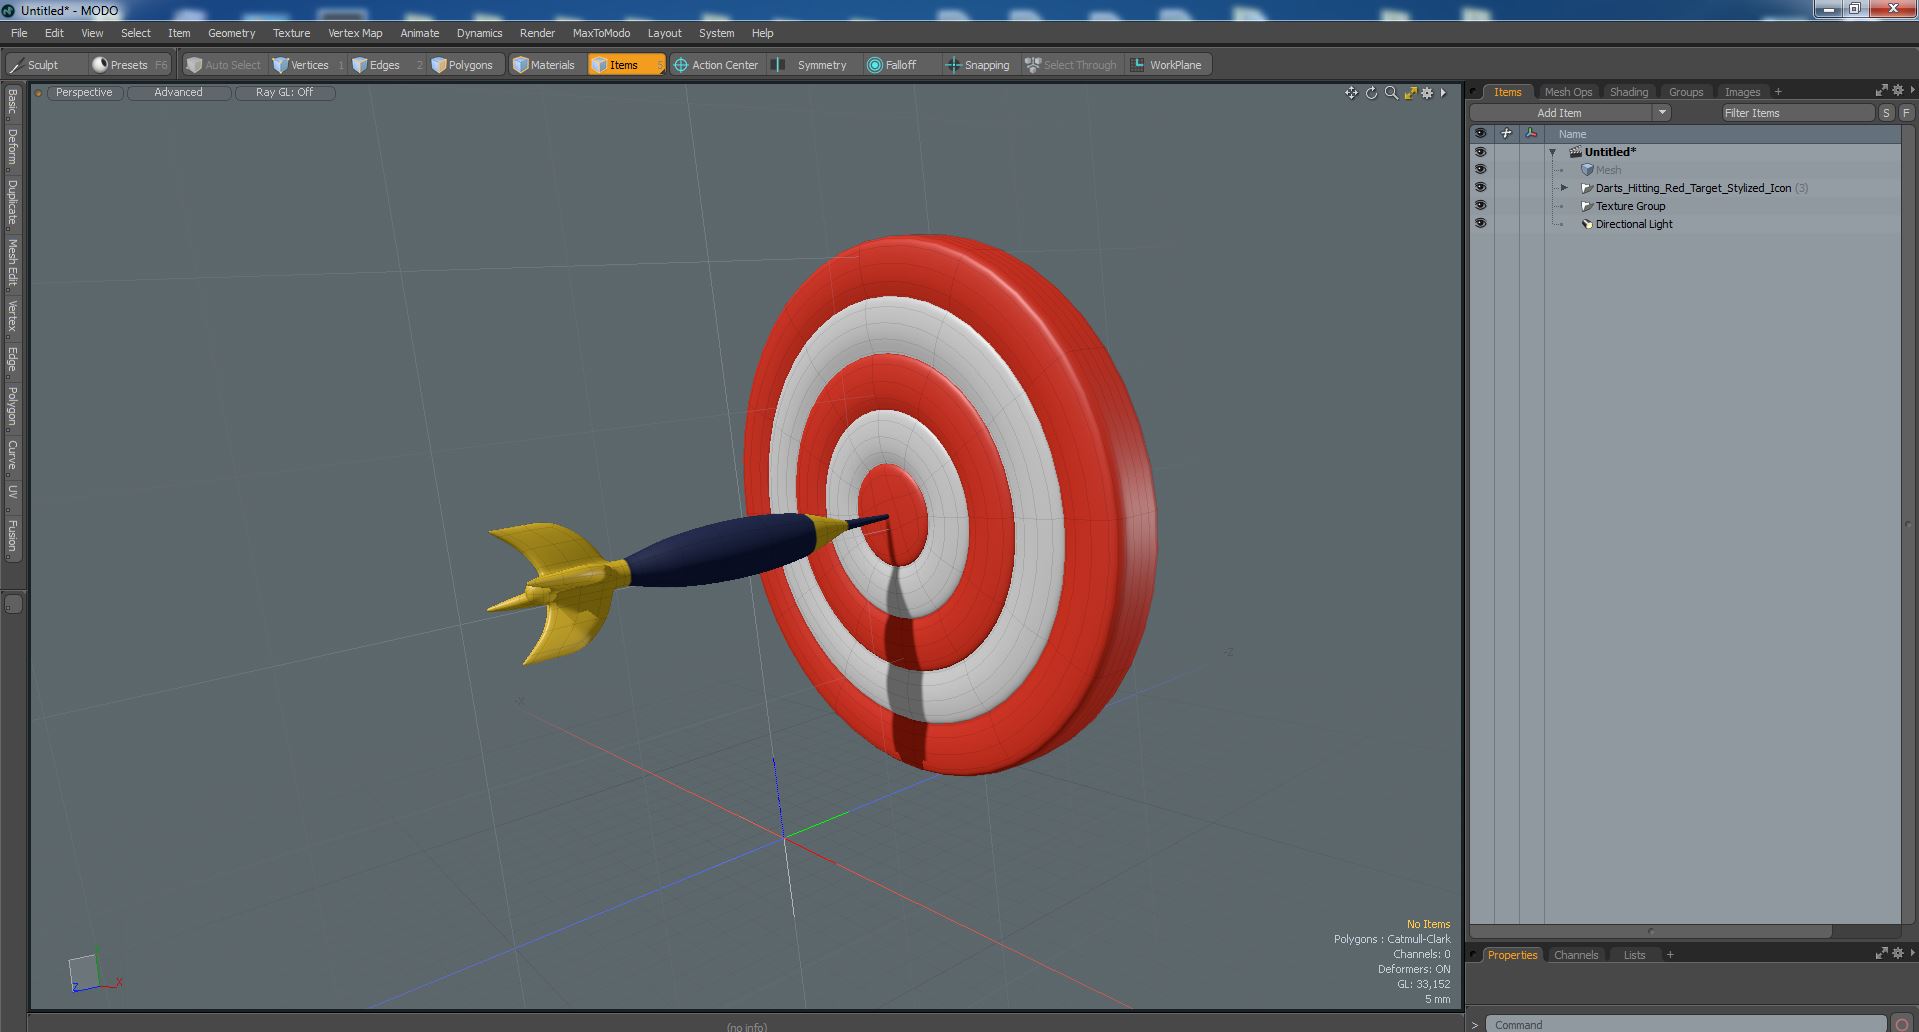This screenshot has width=1919, height=1032.
Task: Click viewport rotate icon
Action: [x=1371, y=93]
